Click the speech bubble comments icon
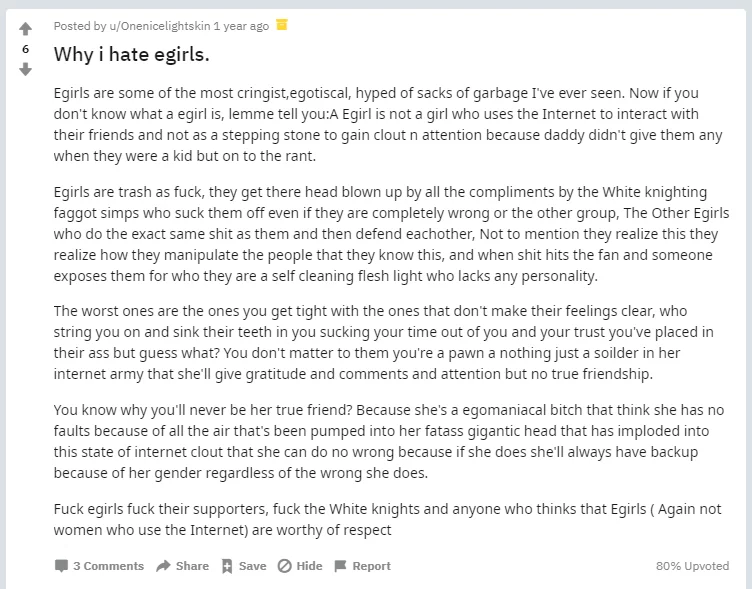 (x=62, y=566)
